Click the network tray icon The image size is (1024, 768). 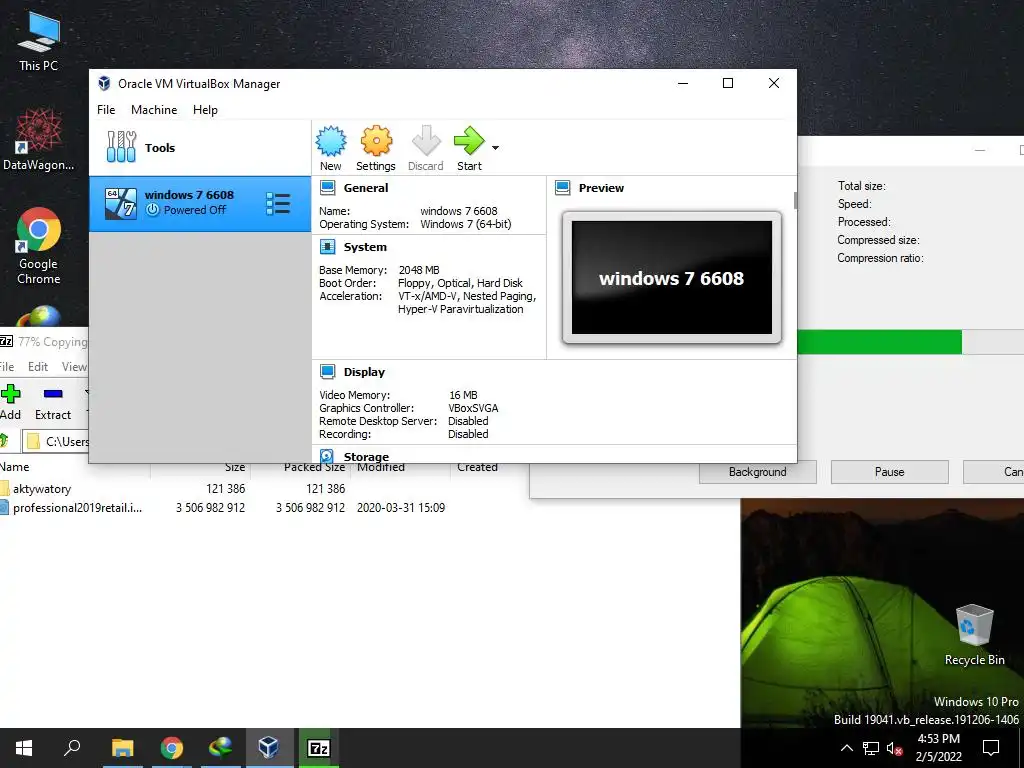[x=871, y=748]
